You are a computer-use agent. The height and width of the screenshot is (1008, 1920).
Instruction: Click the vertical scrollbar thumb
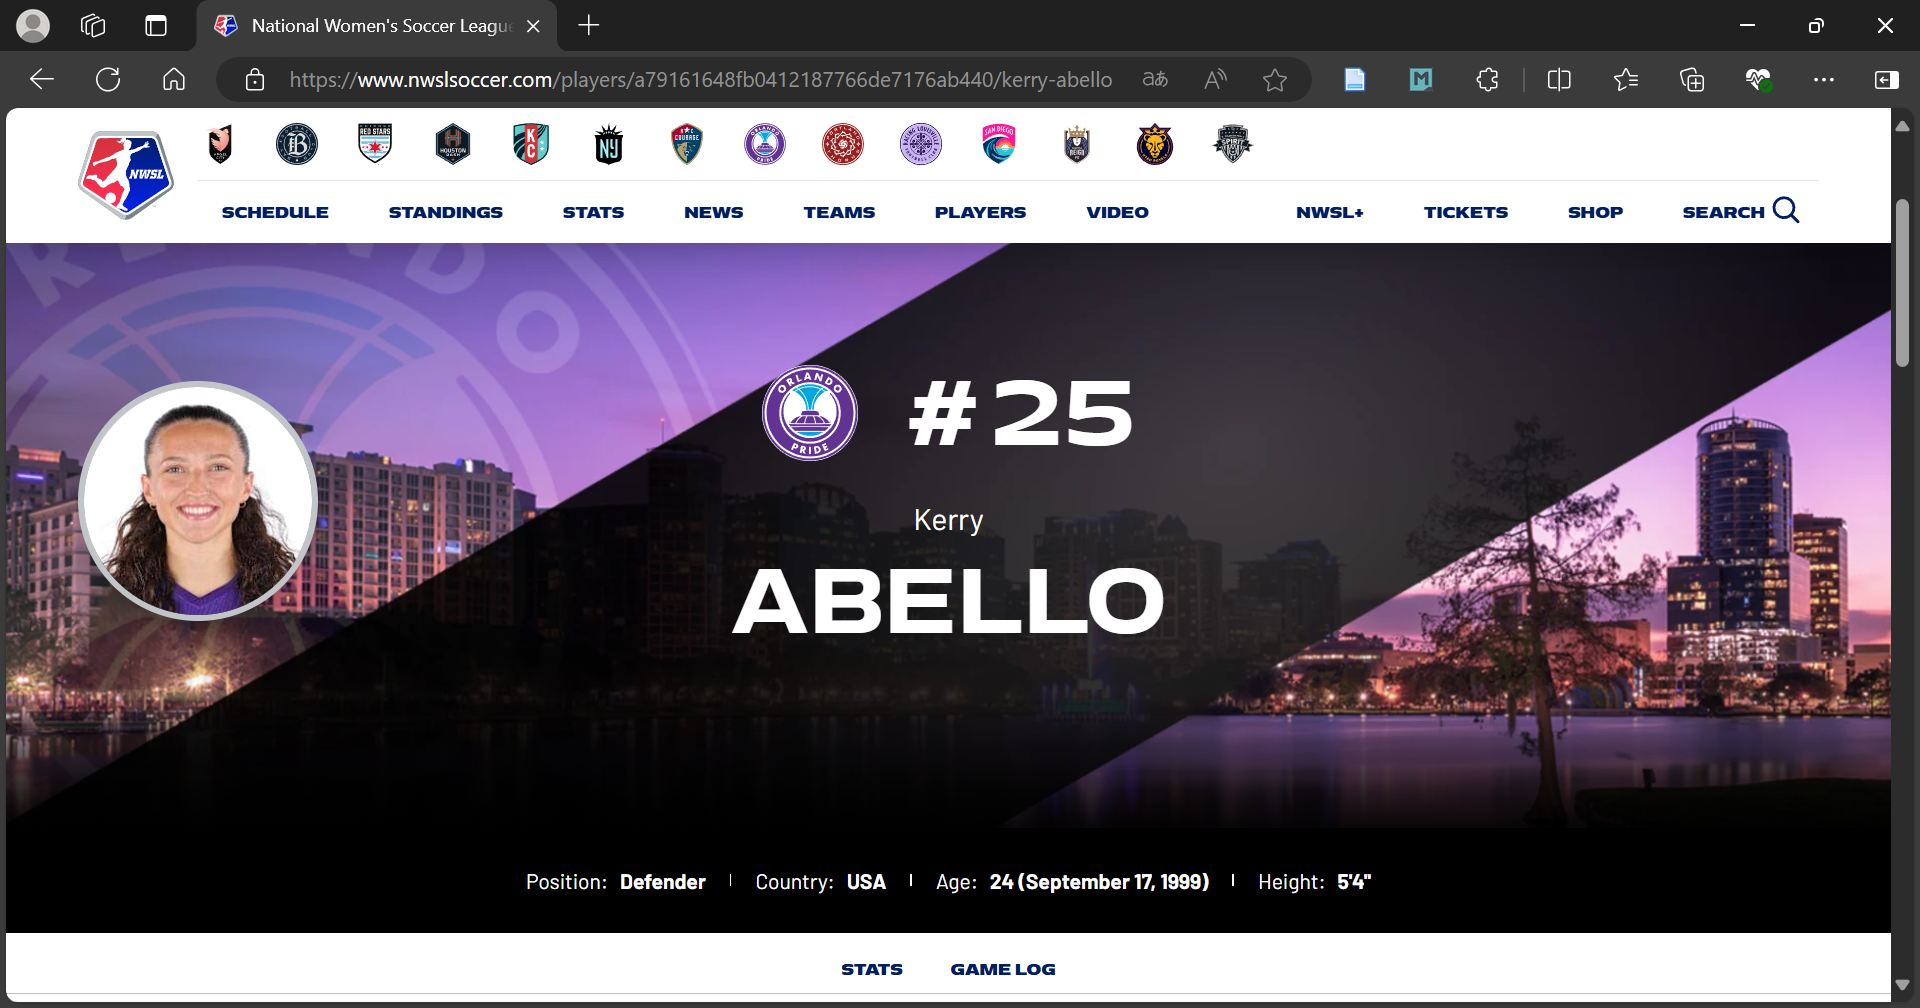[x=1902, y=283]
